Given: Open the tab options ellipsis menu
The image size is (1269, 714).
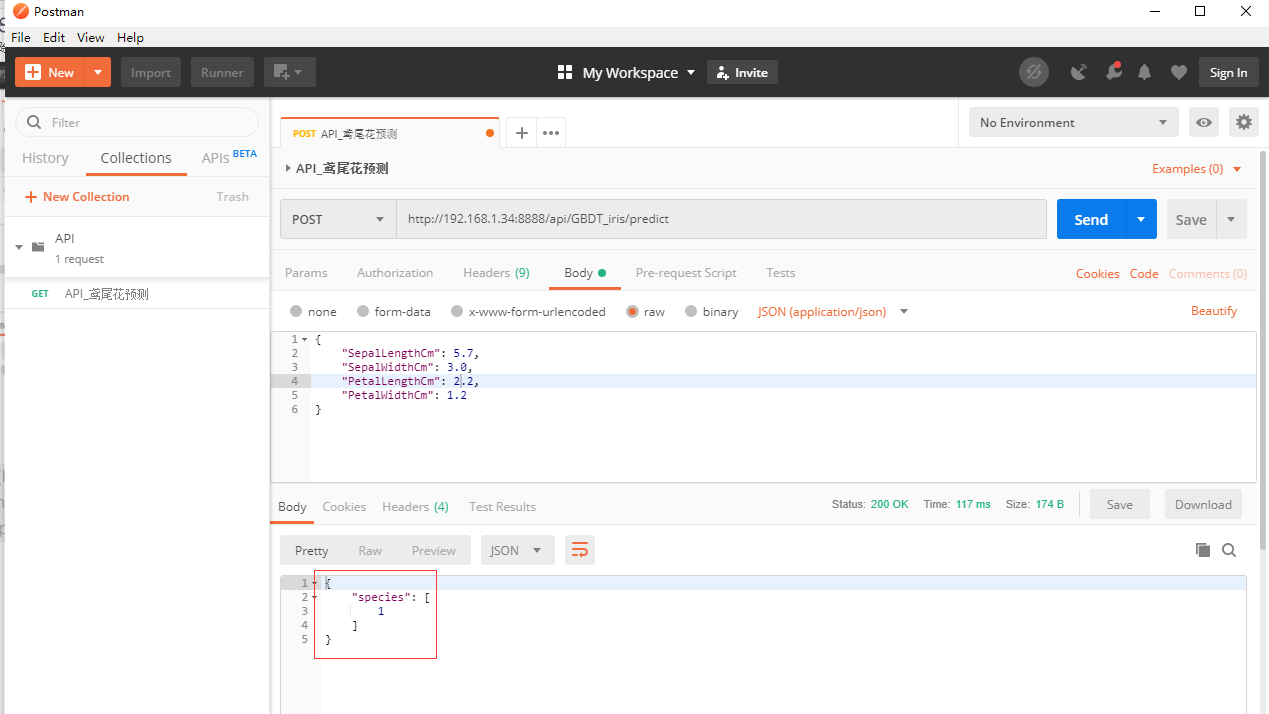Looking at the screenshot, I should click(x=551, y=133).
